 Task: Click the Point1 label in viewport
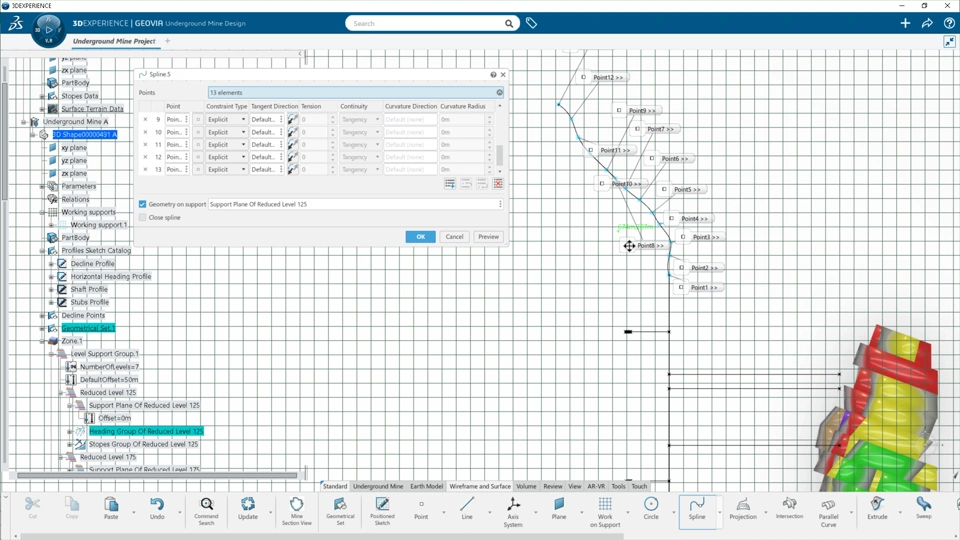pos(704,287)
